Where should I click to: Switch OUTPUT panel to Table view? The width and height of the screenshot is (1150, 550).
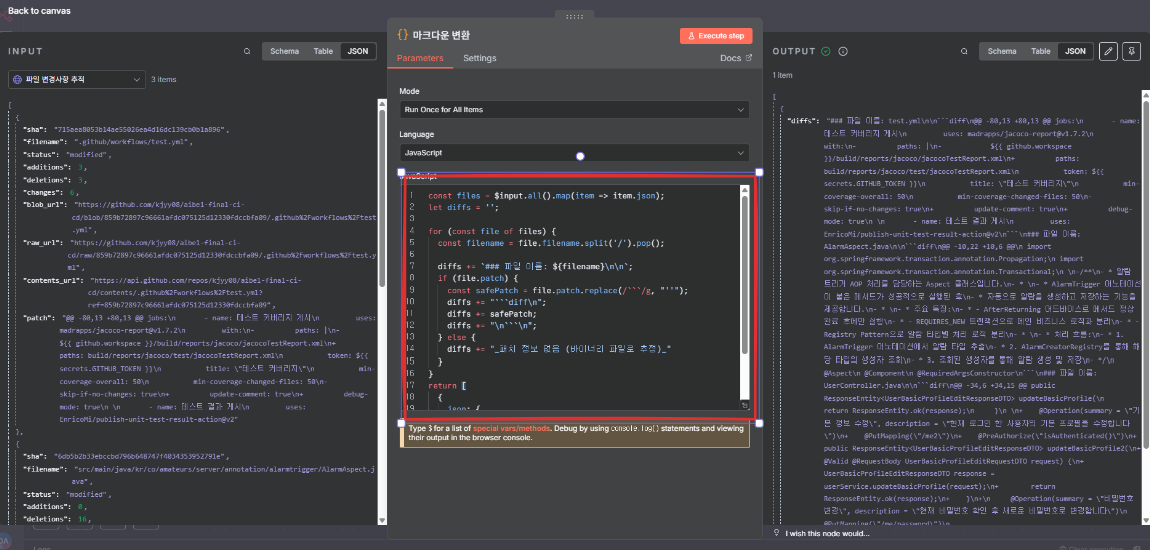tap(1041, 51)
